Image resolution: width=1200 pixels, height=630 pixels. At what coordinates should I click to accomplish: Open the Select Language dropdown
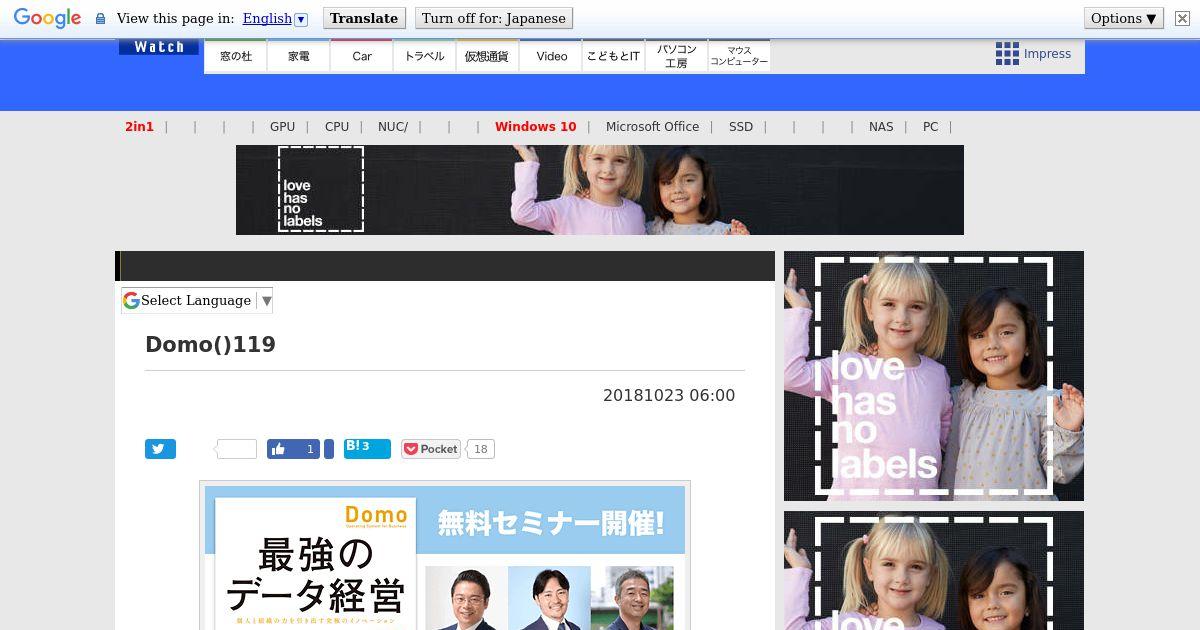(x=197, y=301)
